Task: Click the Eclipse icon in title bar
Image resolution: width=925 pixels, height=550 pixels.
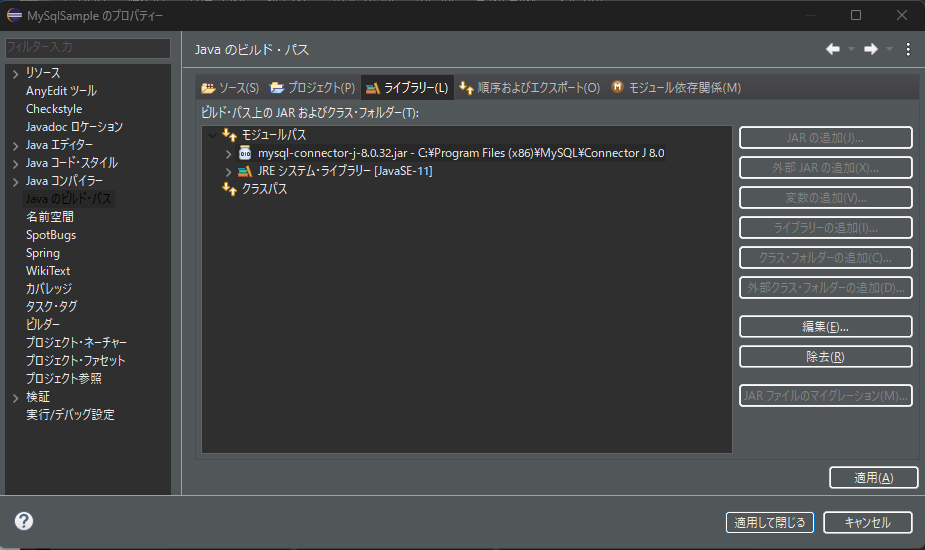Action: point(14,16)
